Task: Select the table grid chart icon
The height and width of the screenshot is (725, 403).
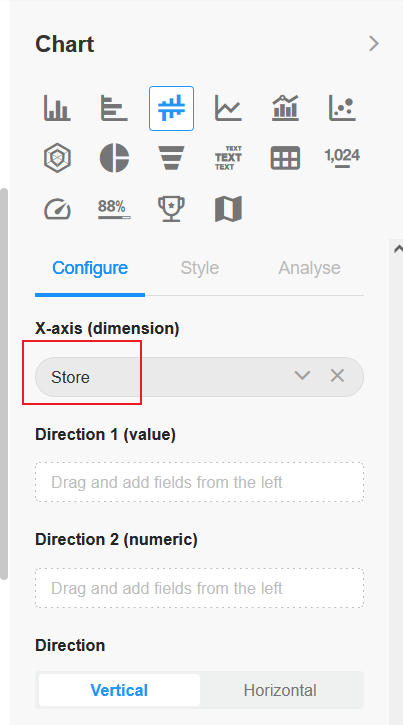Action: tap(285, 158)
